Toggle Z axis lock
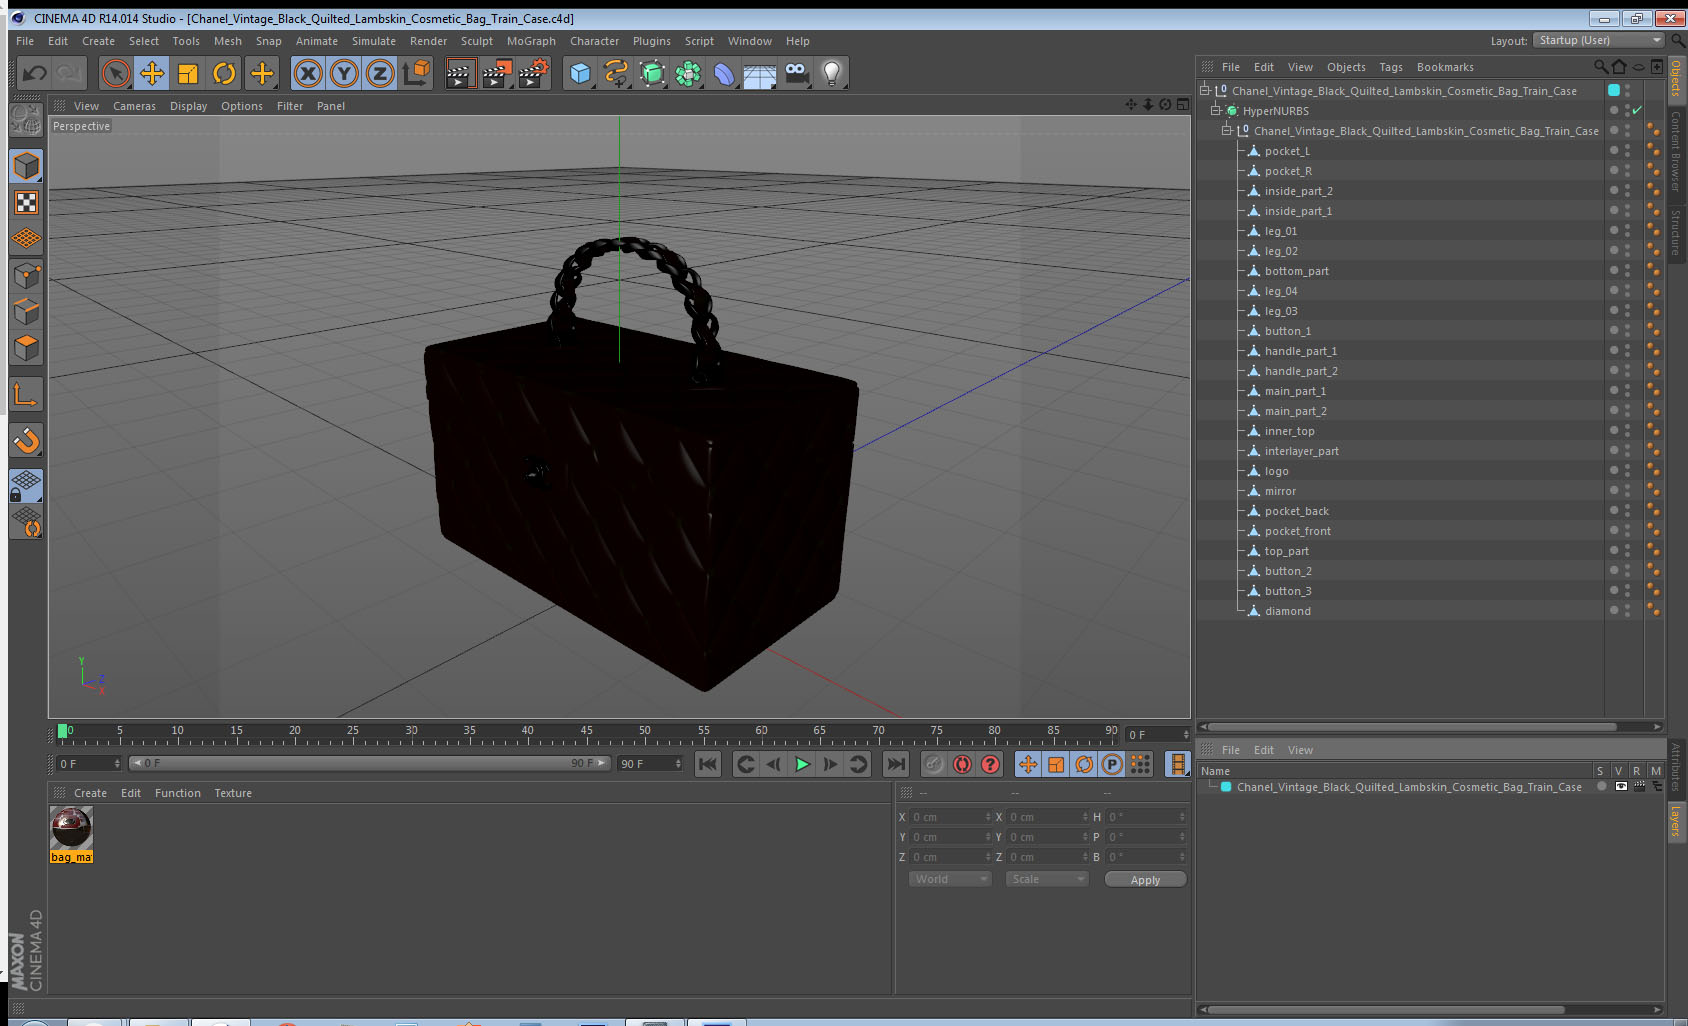This screenshot has height=1026, width=1688. click(x=380, y=73)
